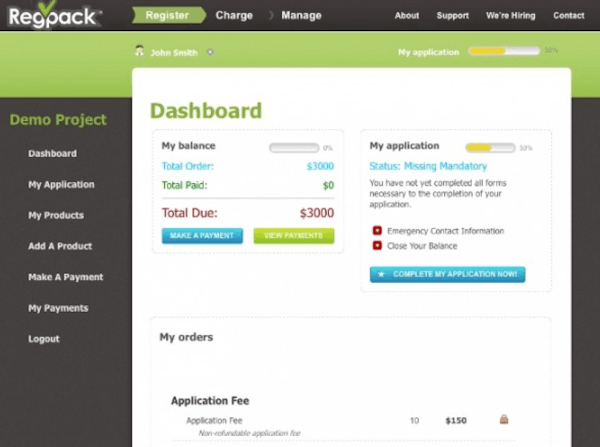View My Payments in the sidebar
The width and height of the screenshot is (600, 447).
coord(58,308)
